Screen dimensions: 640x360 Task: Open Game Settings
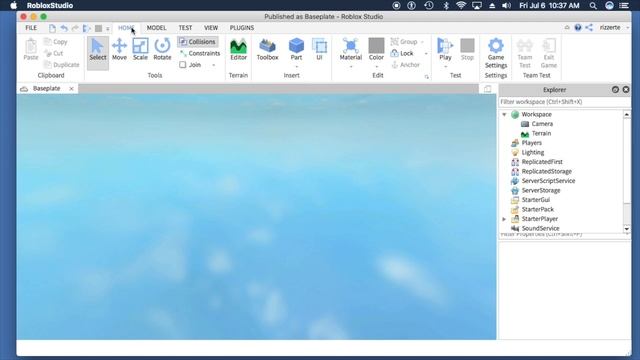[x=496, y=53]
